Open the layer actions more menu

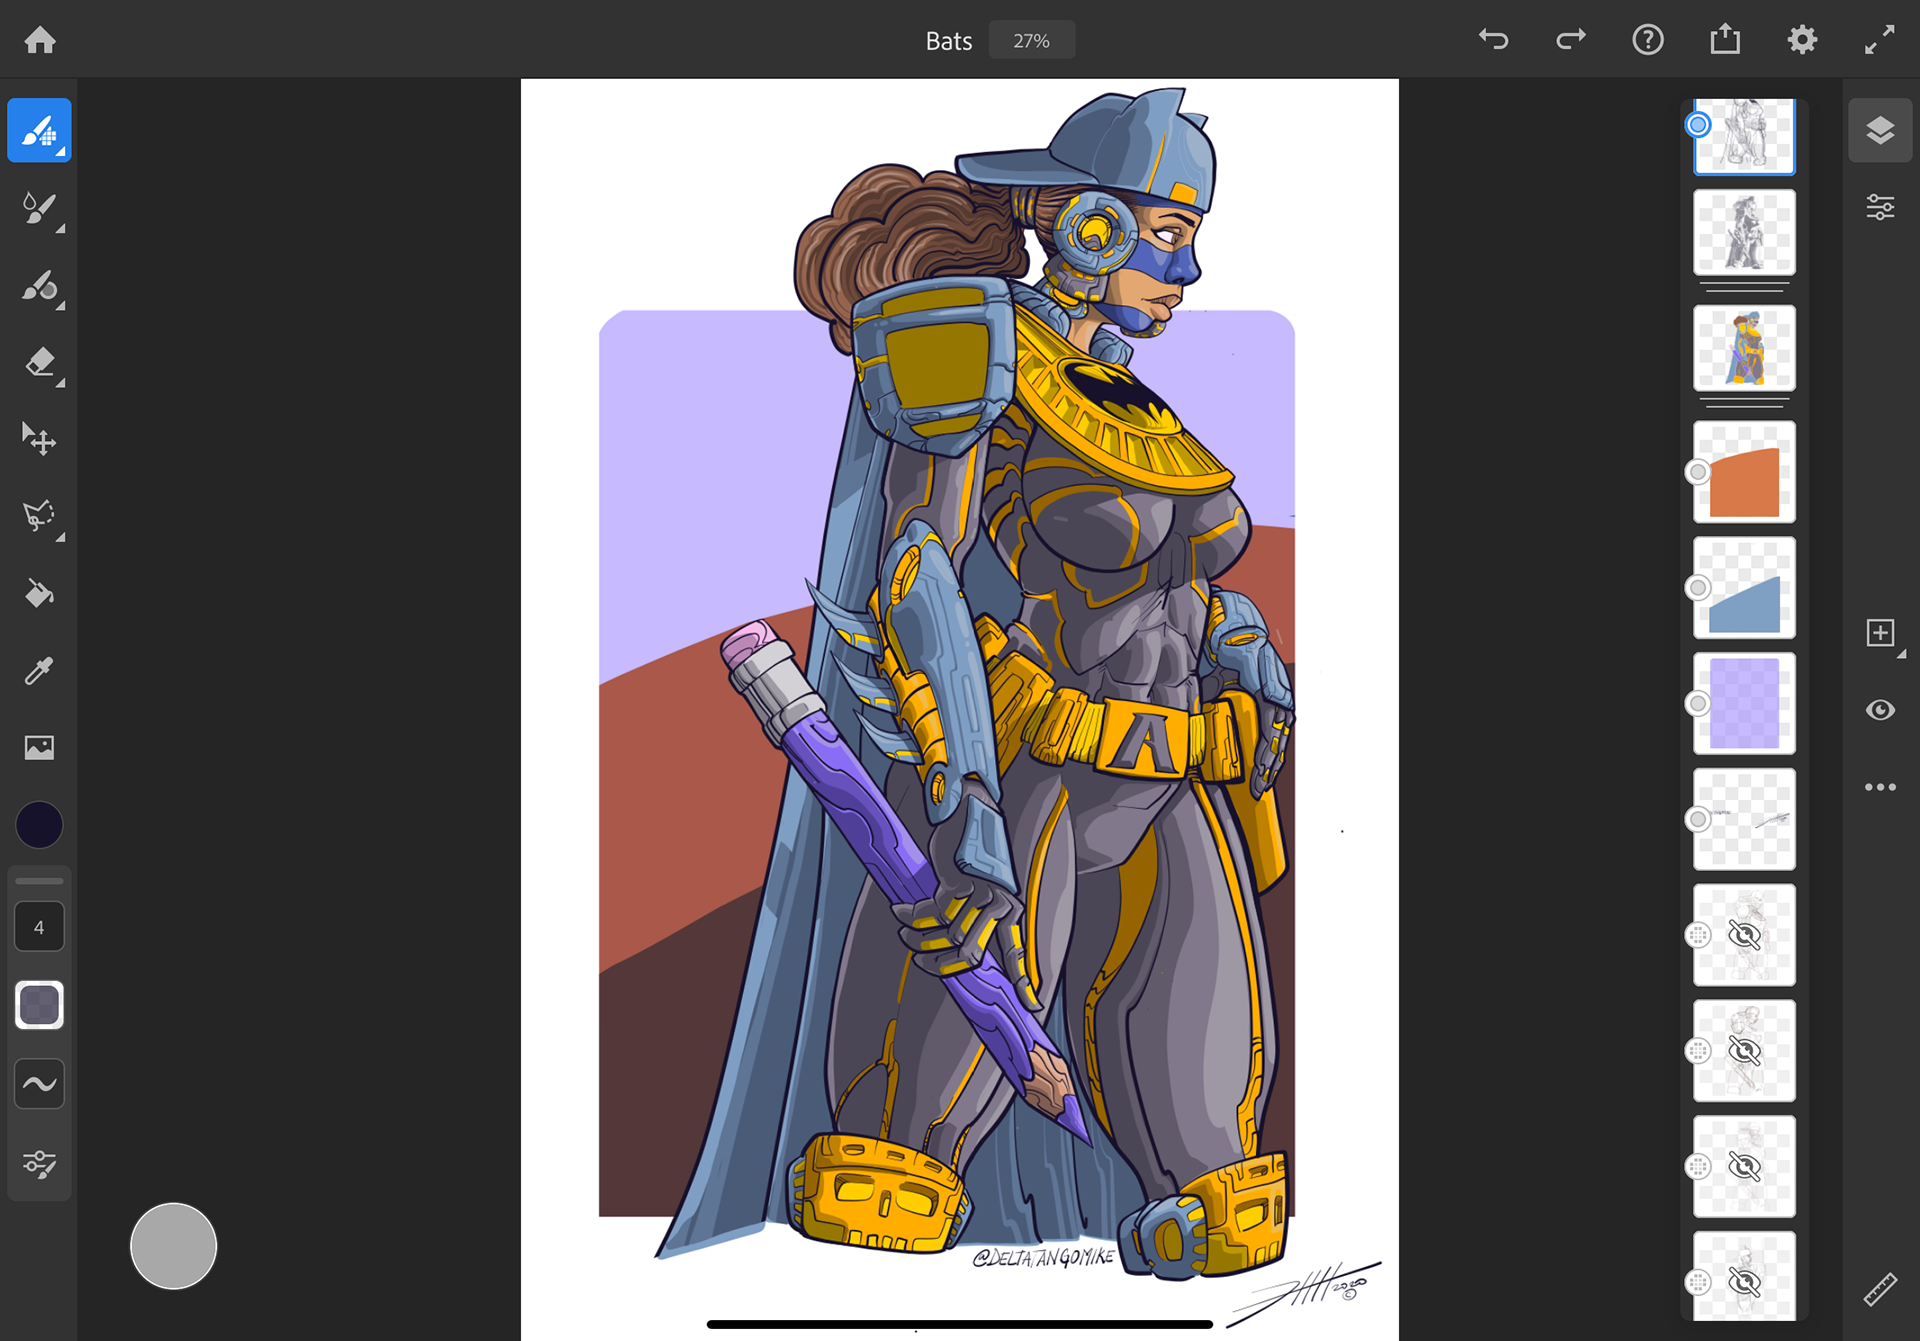pyautogui.click(x=1880, y=787)
